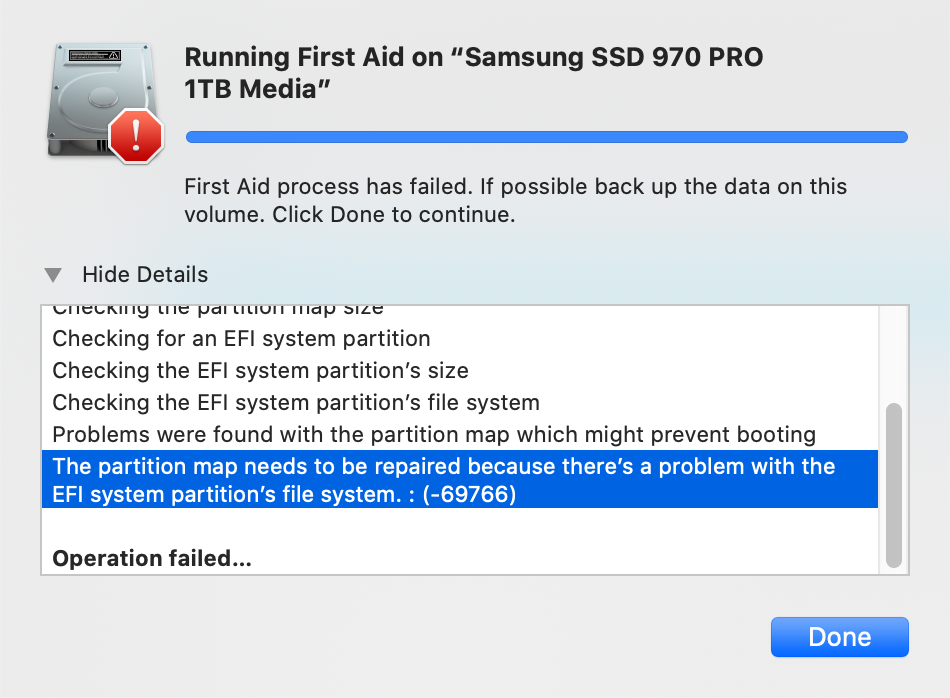Select the 'EFI system partition's file system' check line
Image resolution: width=950 pixels, height=698 pixels.
click(x=296, y=403)
